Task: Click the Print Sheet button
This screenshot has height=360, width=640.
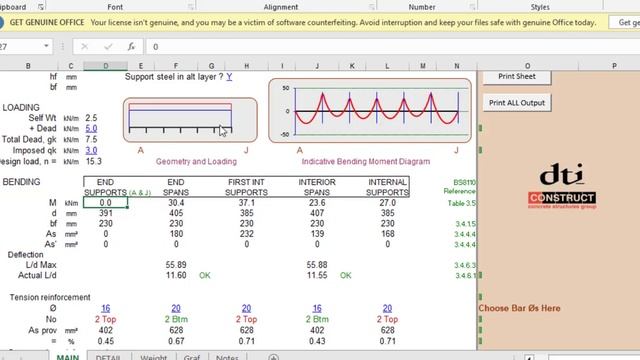Action: click(517, 77)
